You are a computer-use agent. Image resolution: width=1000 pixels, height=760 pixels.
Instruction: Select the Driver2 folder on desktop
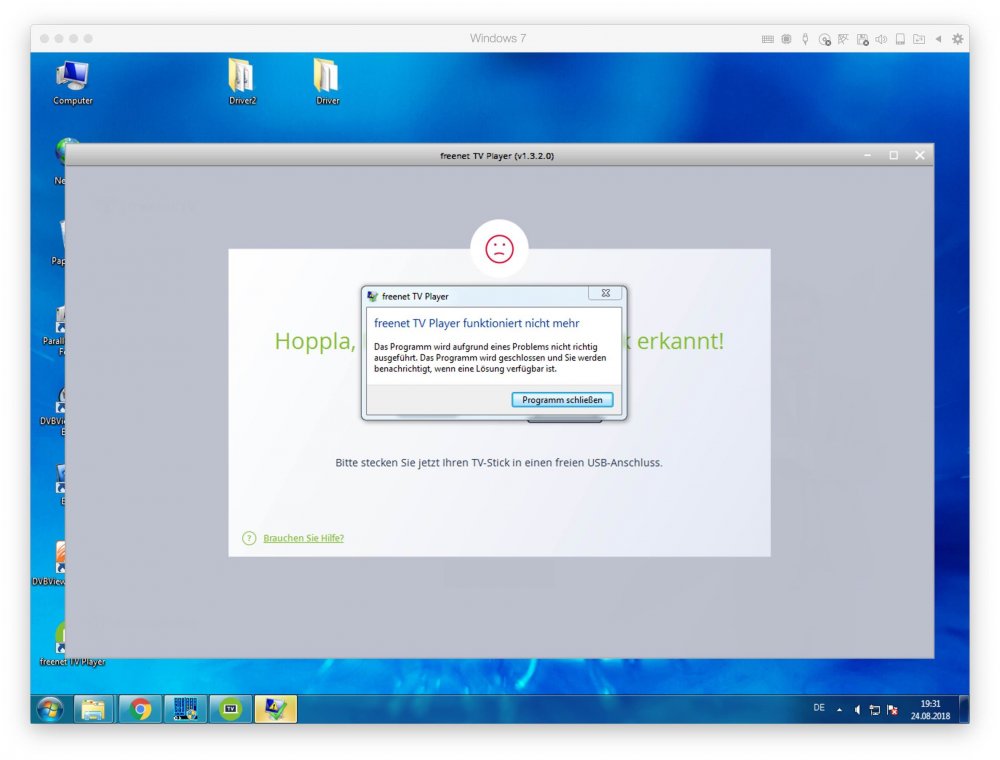tap(242, 82)
